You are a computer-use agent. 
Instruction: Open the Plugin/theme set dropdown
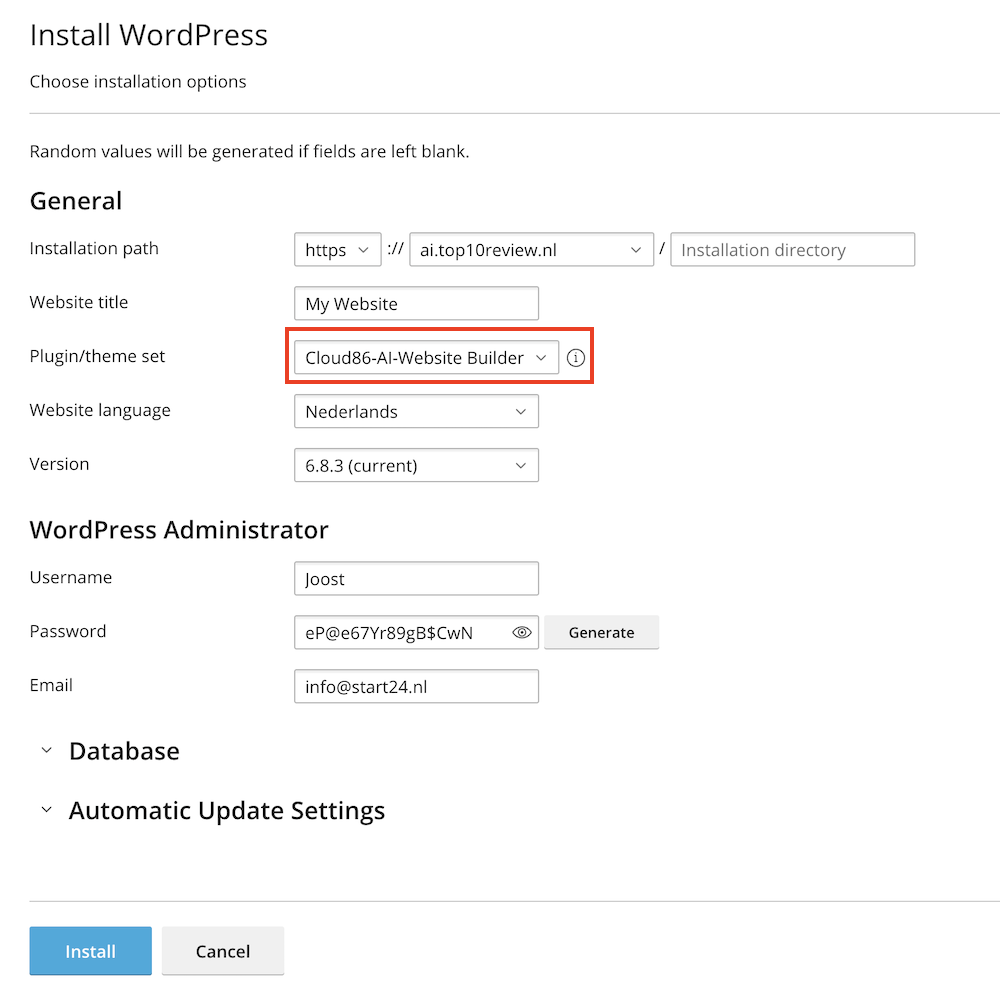pos(426,358)
